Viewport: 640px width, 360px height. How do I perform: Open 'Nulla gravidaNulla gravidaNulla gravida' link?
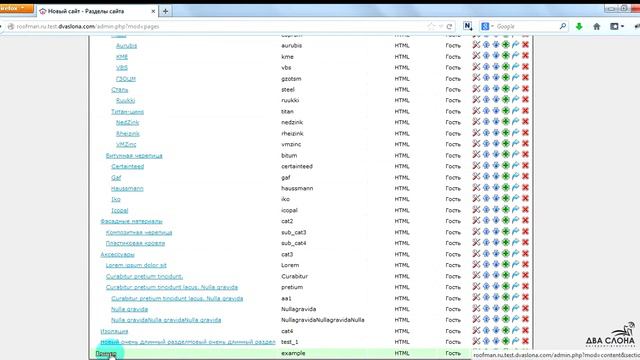coord(166,320)
